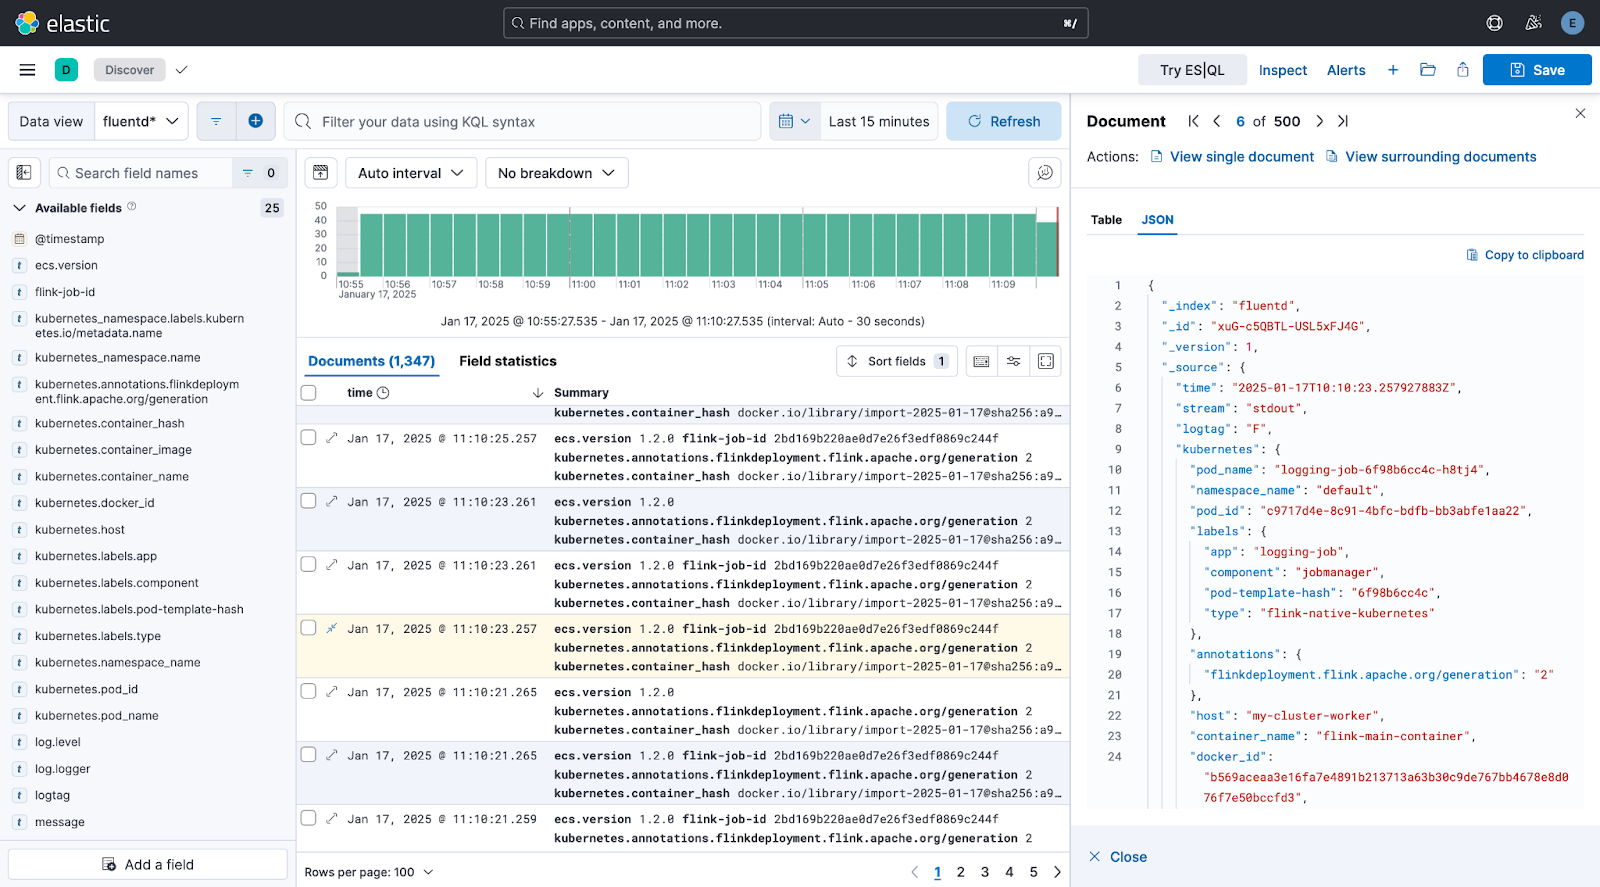Image resolution: width=1600 pixels, height=887 pixels.
Task: Collapse the highlighted 11:10:23.257 row
Action: click(332, 628)
